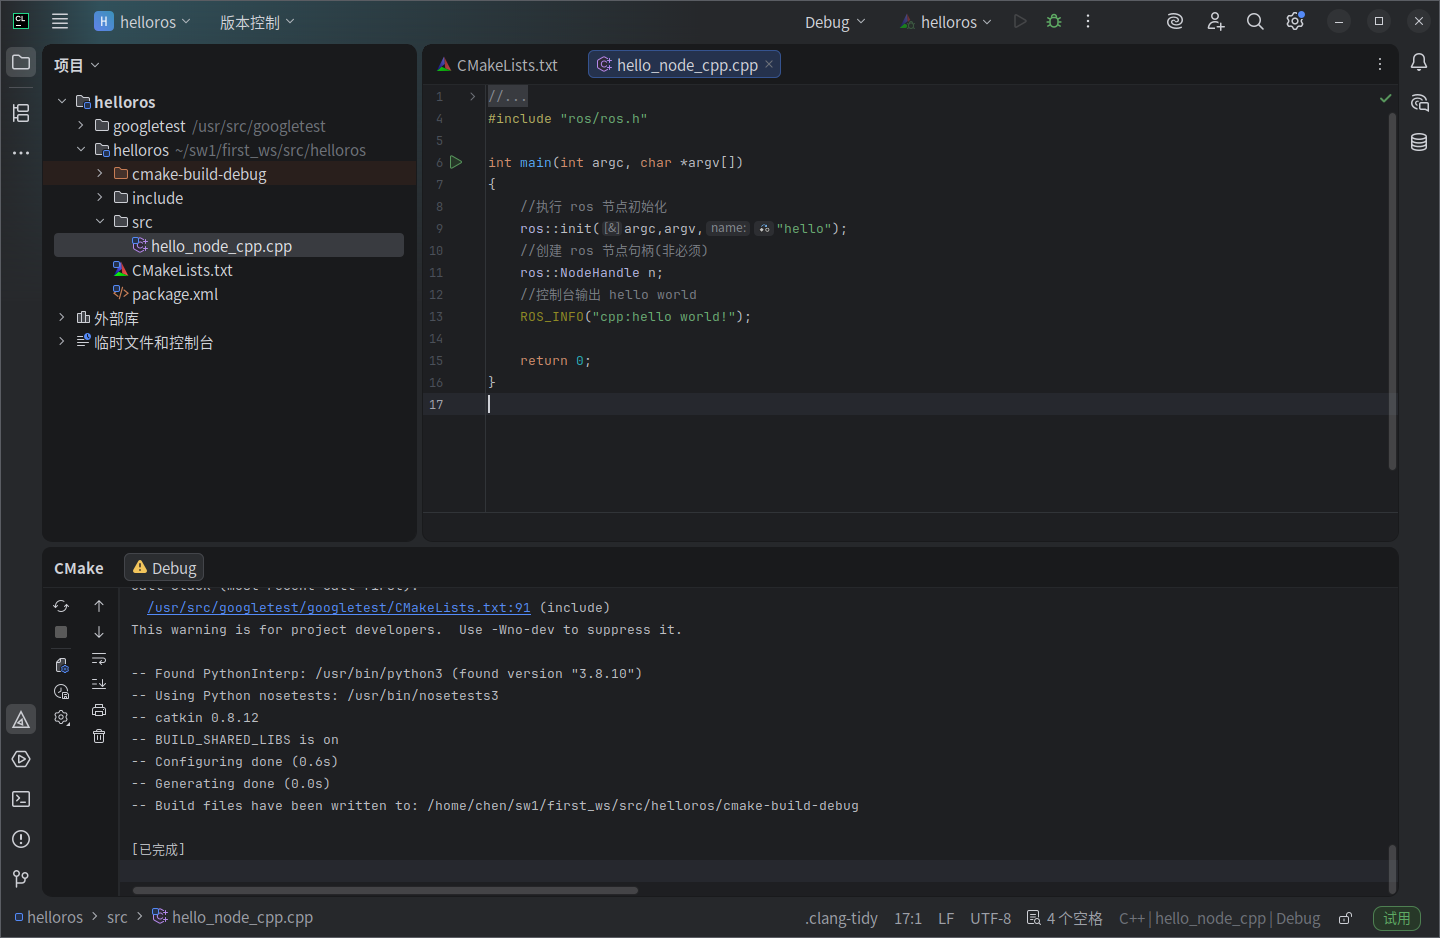Open the Structure tool window icon

(x=21, y=113)
